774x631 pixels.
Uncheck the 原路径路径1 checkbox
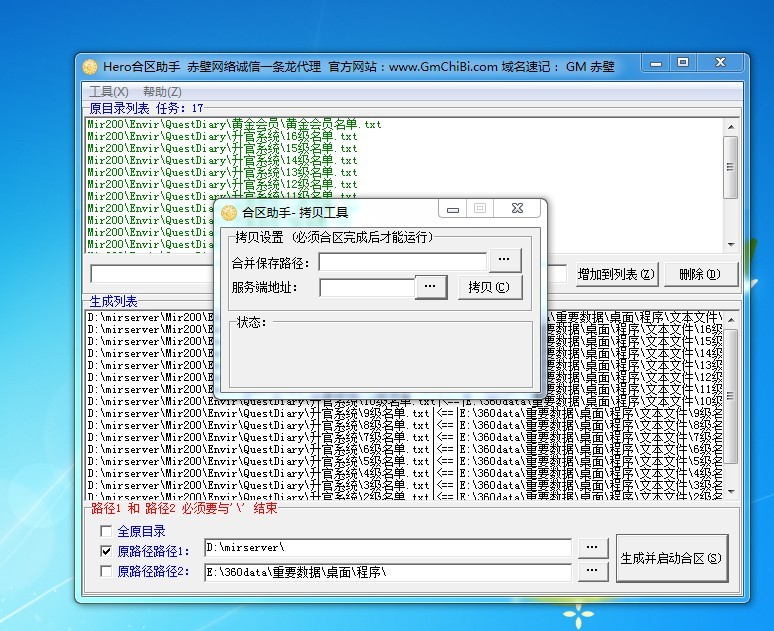[x=107, y=551]
